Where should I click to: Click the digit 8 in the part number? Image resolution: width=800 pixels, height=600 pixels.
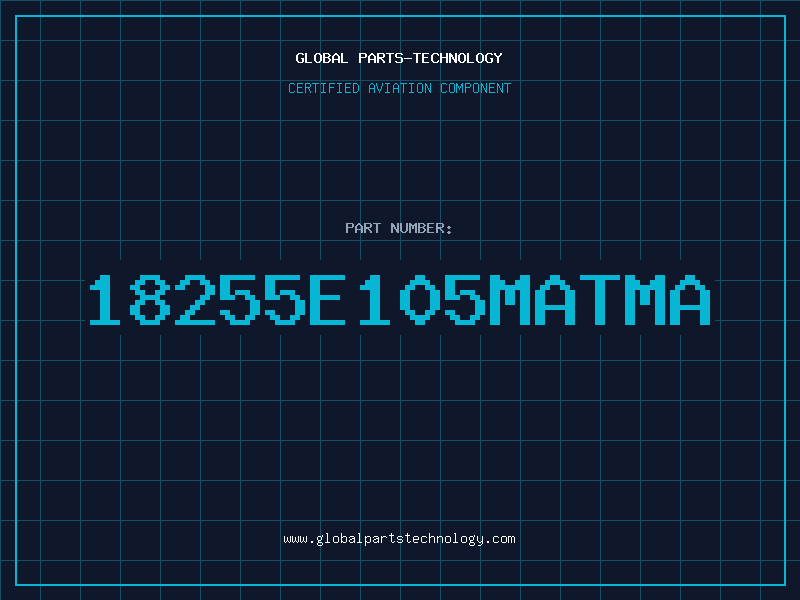click(x=149, y=299)
